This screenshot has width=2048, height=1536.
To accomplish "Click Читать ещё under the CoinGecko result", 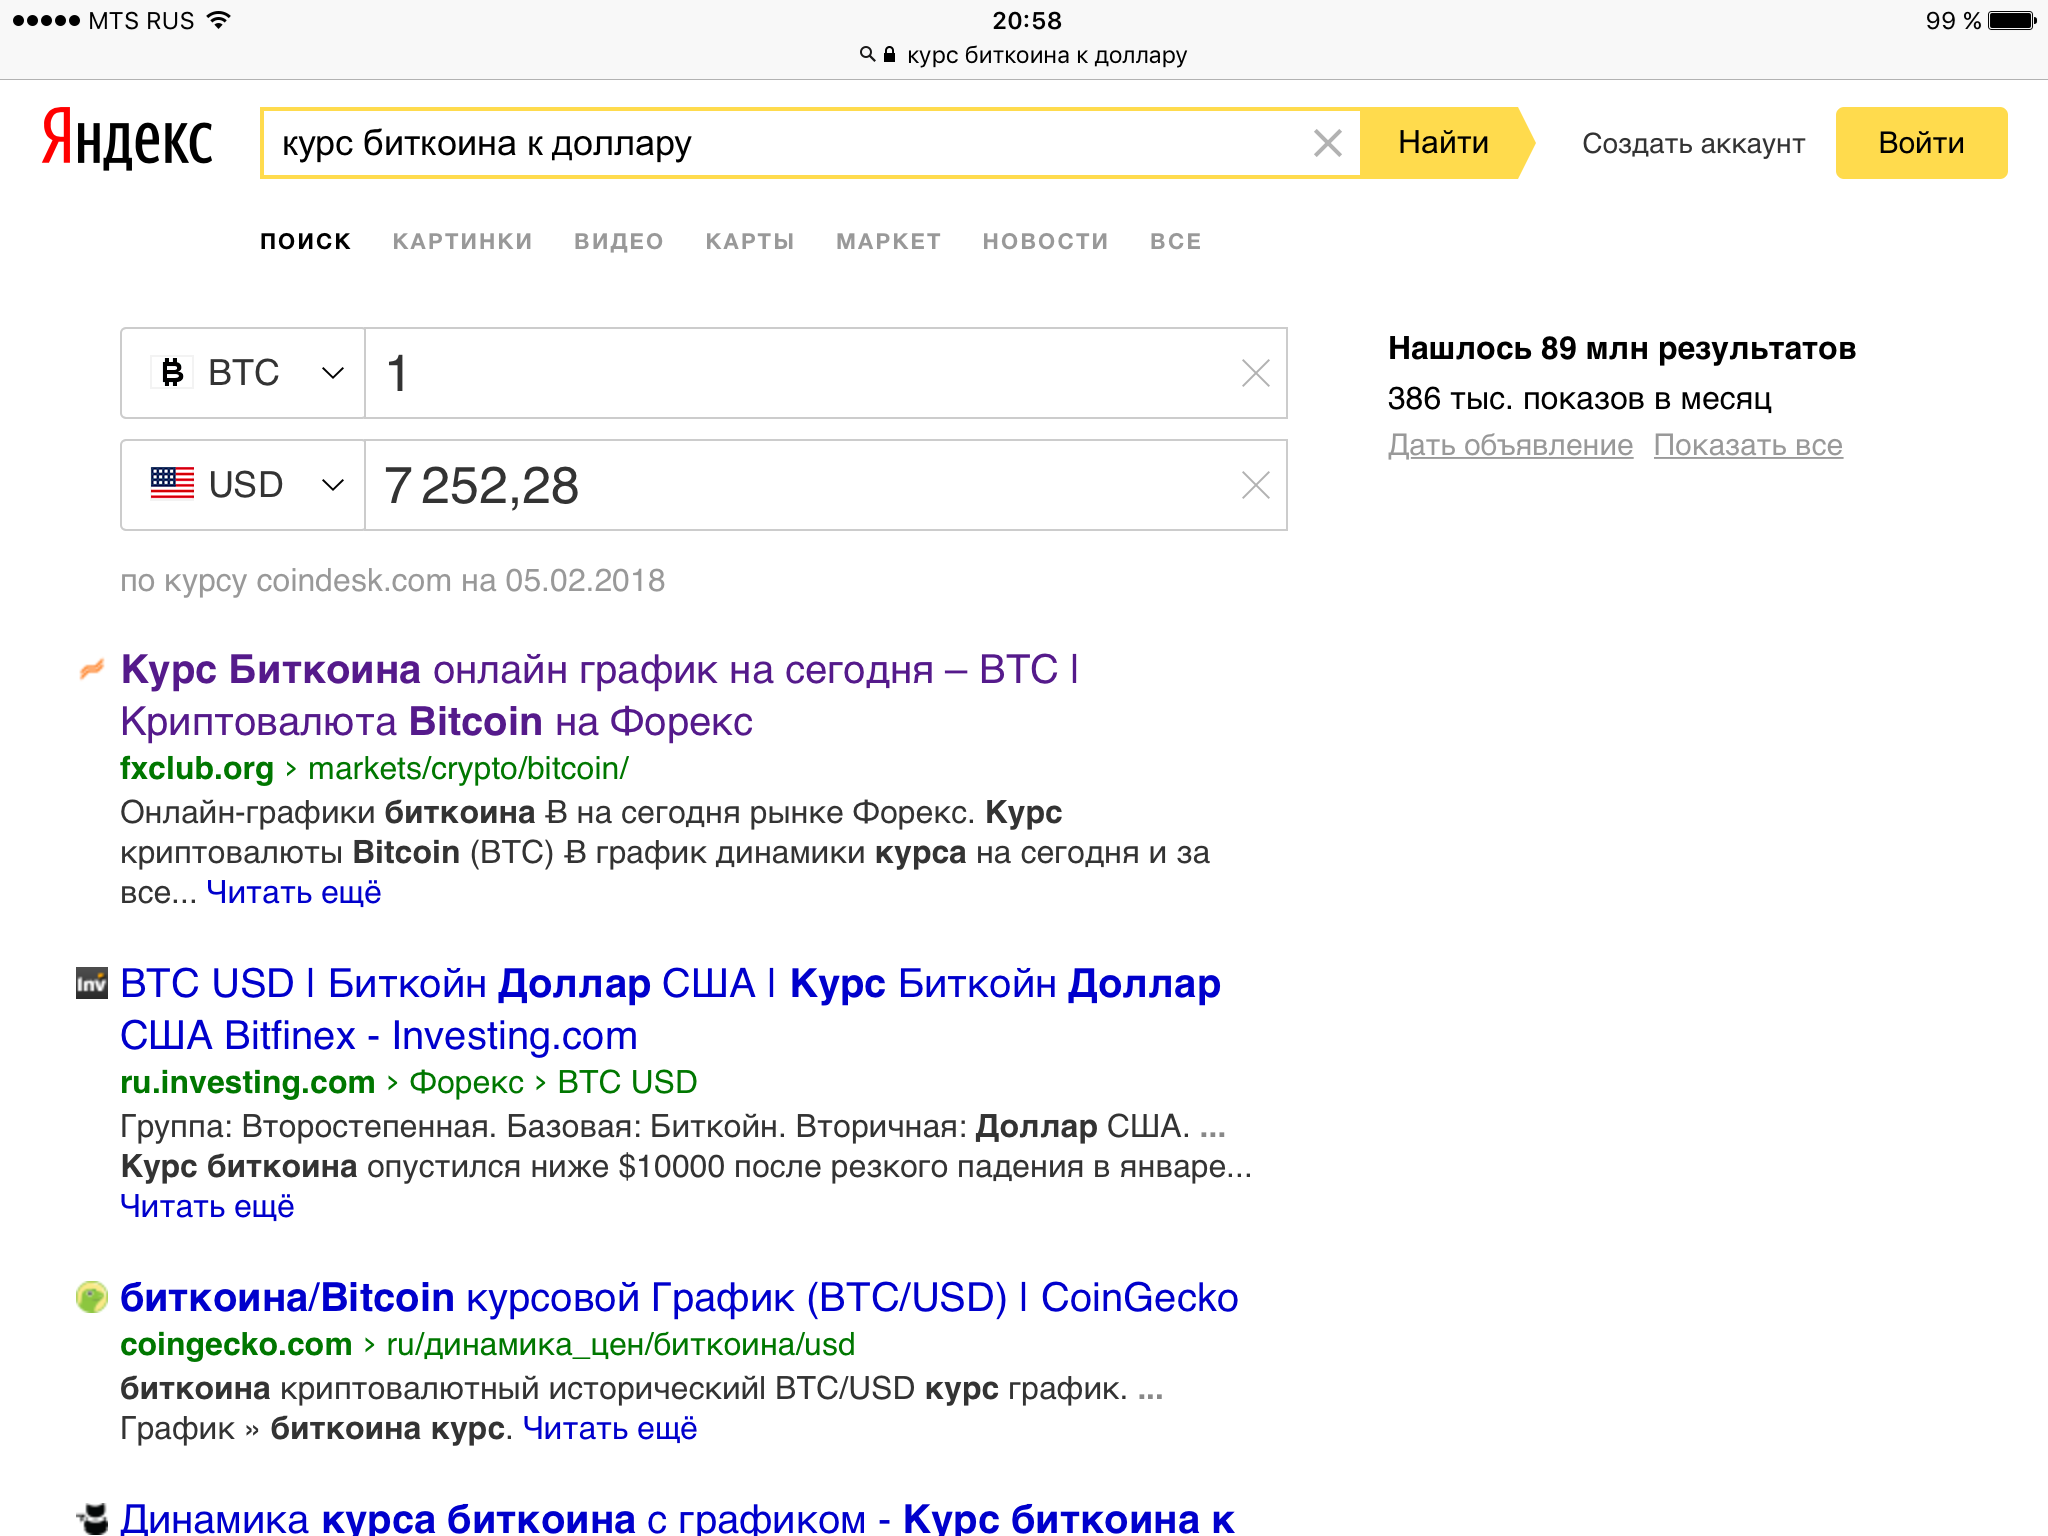I will (x=609, y=1428).
